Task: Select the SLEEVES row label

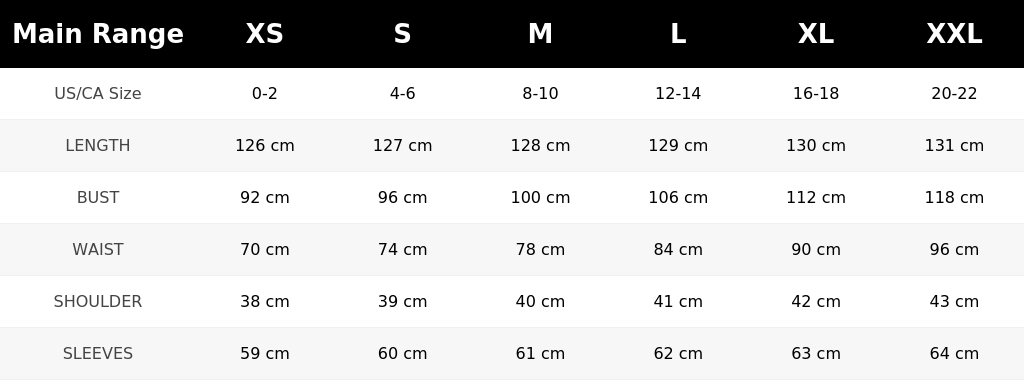Action: 98,353
